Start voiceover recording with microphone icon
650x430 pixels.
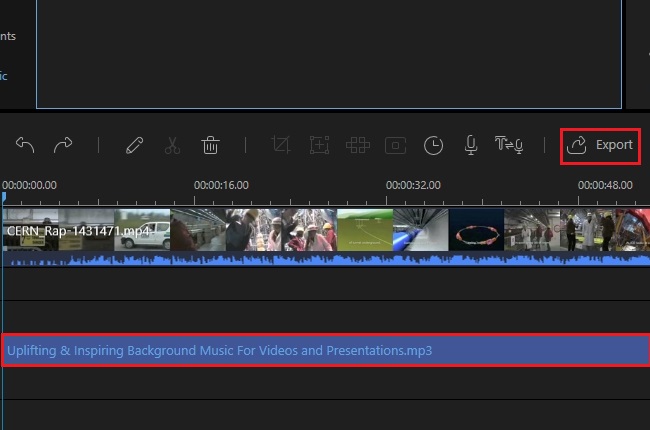pyautogui.click(x=471, y=145)
